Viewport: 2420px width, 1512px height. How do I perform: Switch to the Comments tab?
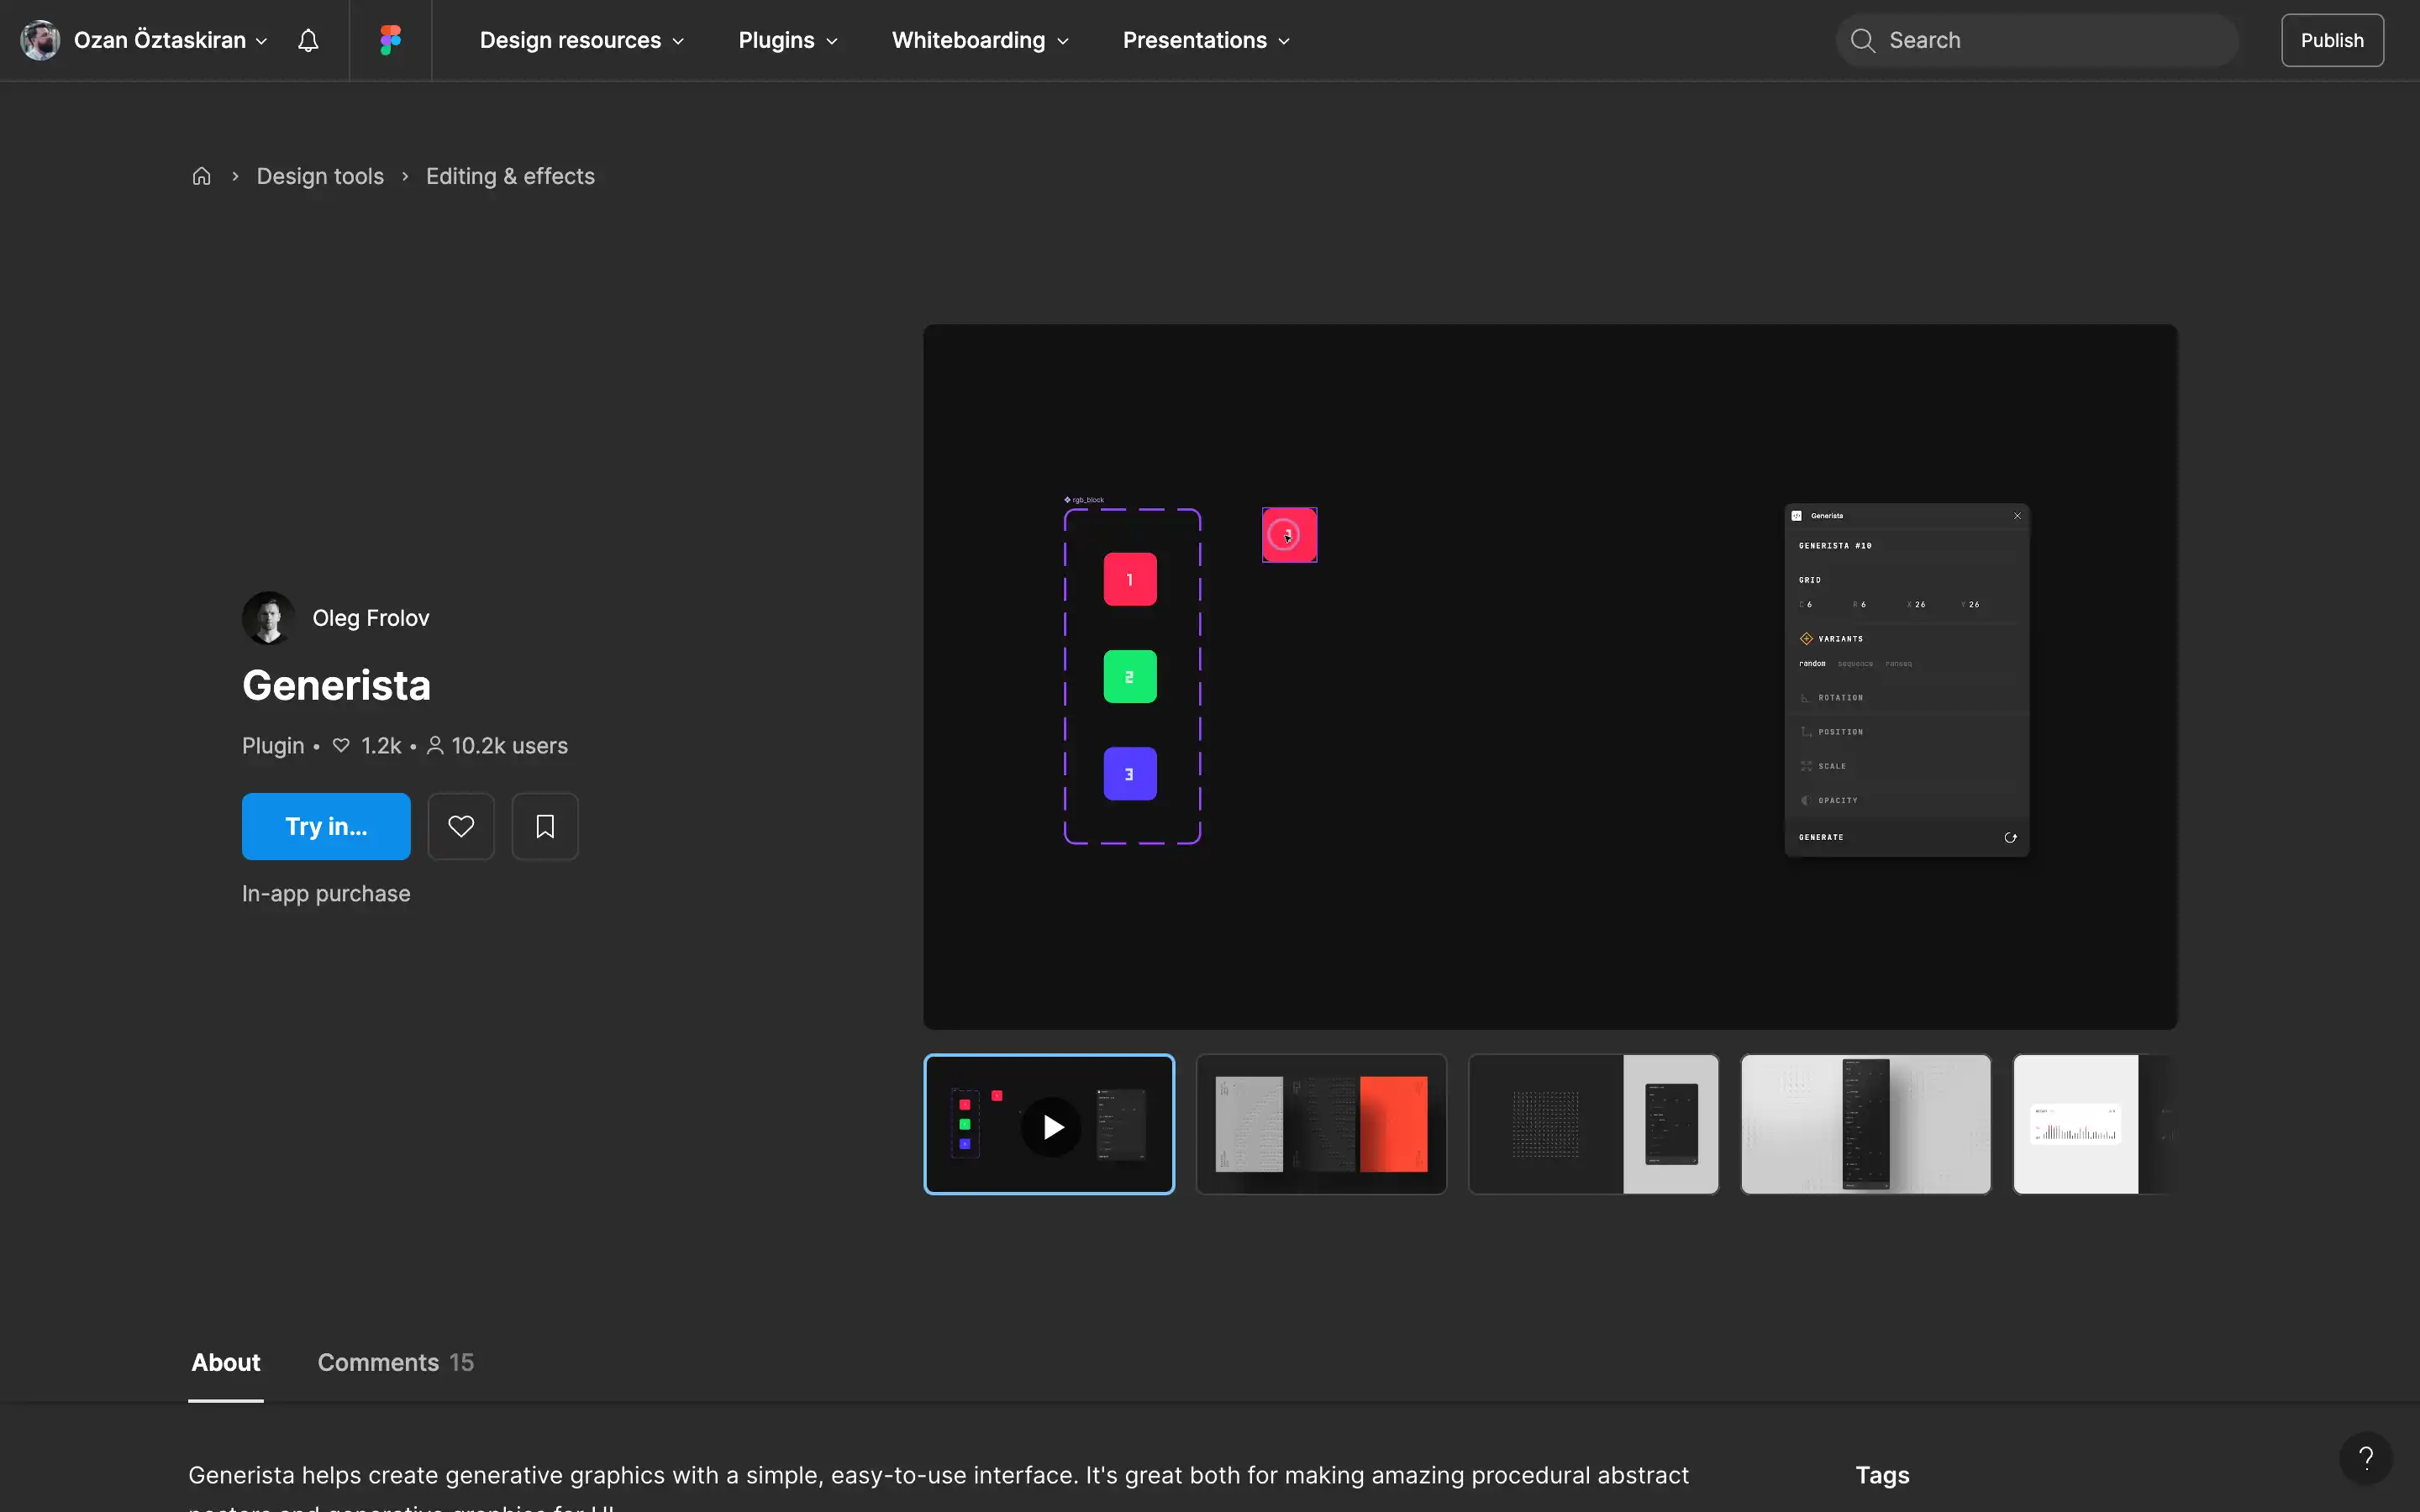395,1362
